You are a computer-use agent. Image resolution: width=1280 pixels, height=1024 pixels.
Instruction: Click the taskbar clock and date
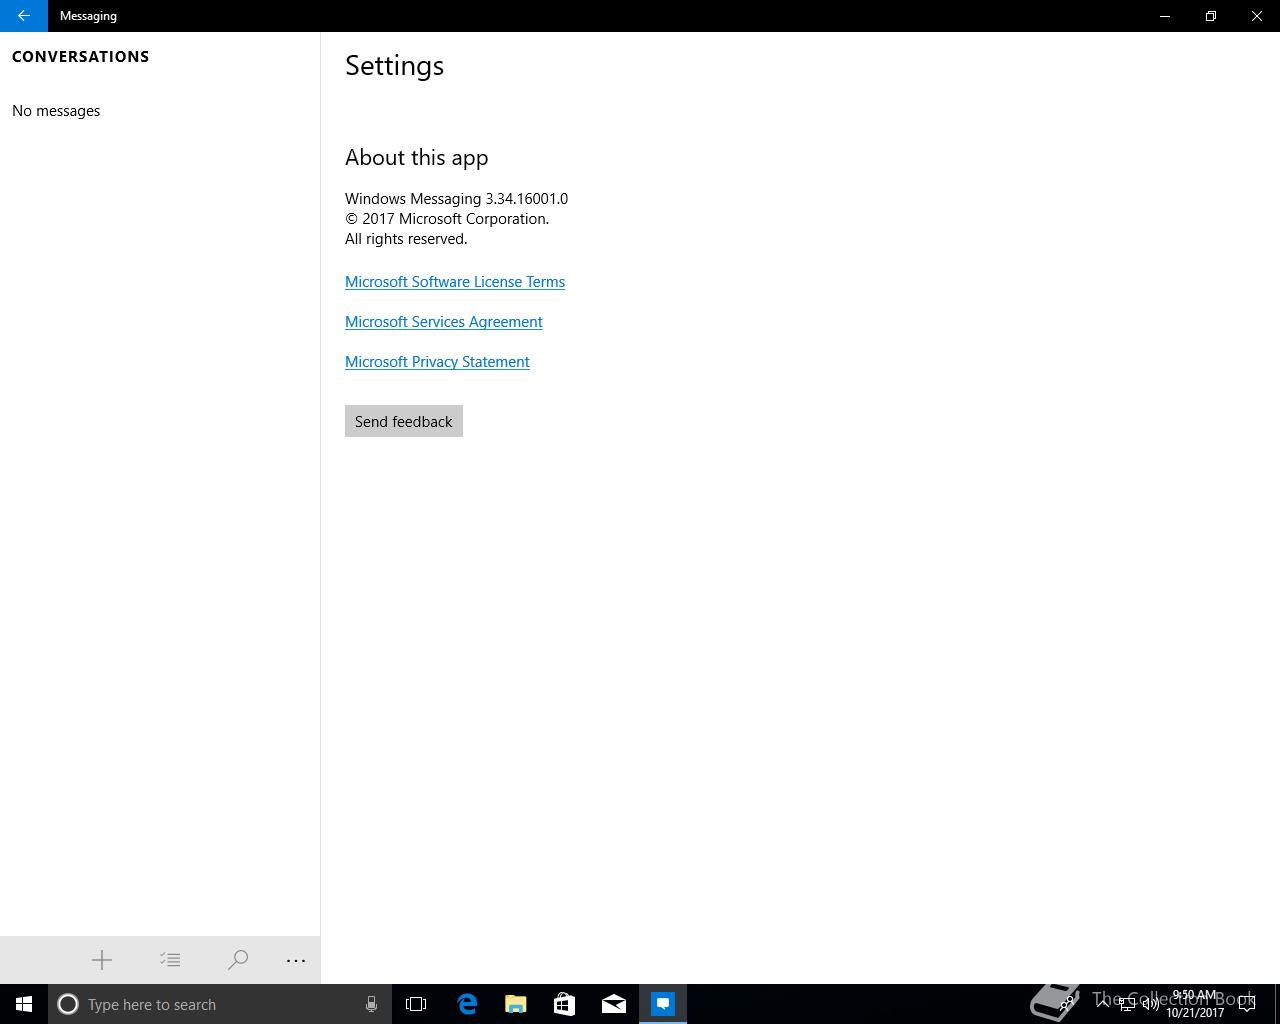coord(1195,1004)
